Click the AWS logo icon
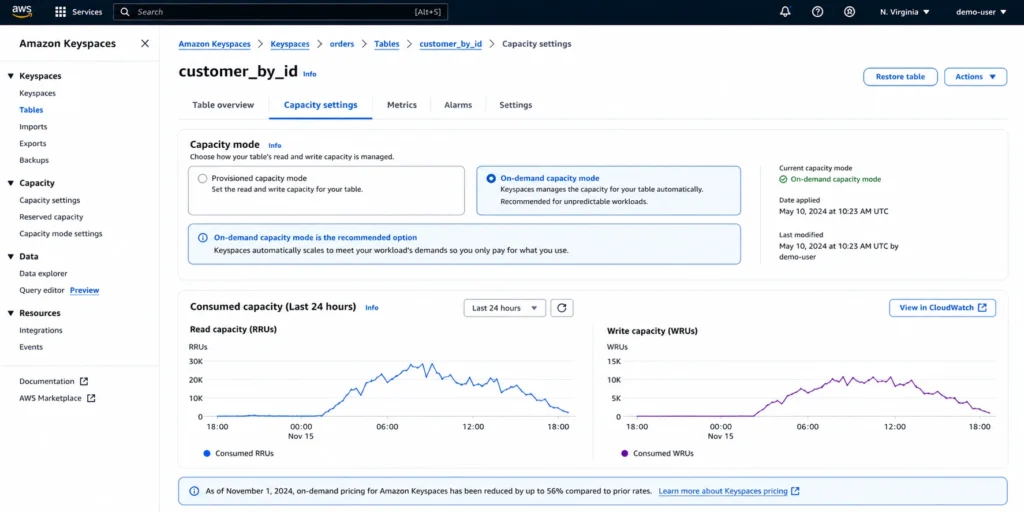 pos(22,12)
